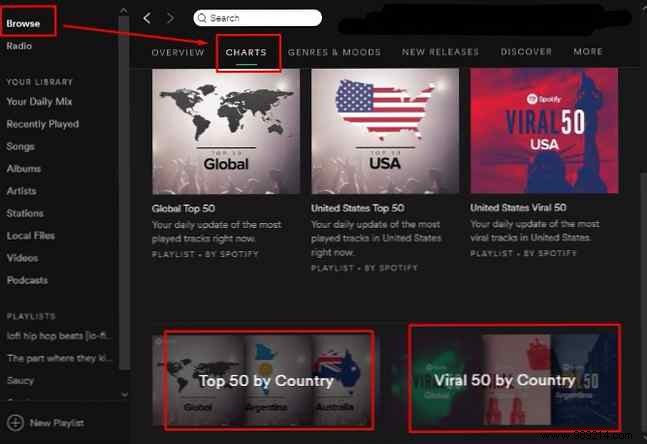The image size is (647, 444).
Task: Go to Albums in library
Action: coord(24,168)
